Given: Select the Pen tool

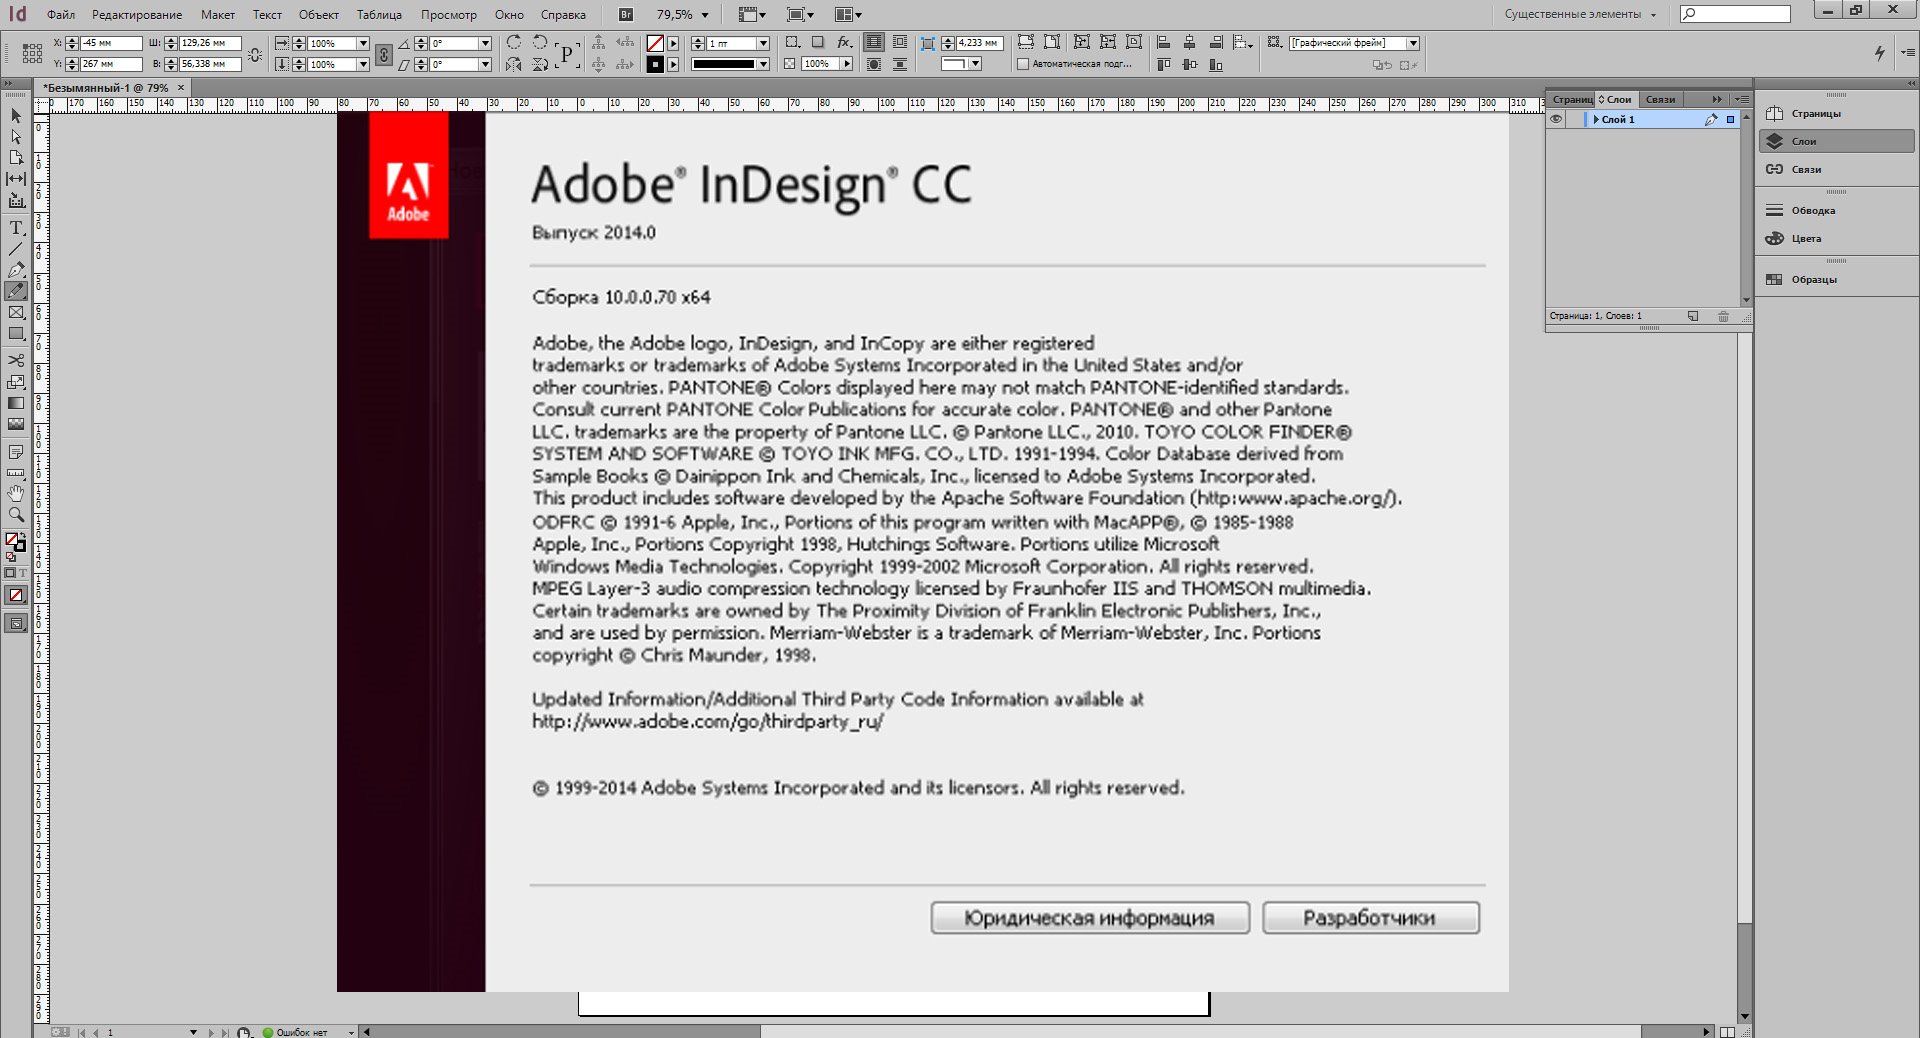Looking at the screenshot, I should click(16, 270).
